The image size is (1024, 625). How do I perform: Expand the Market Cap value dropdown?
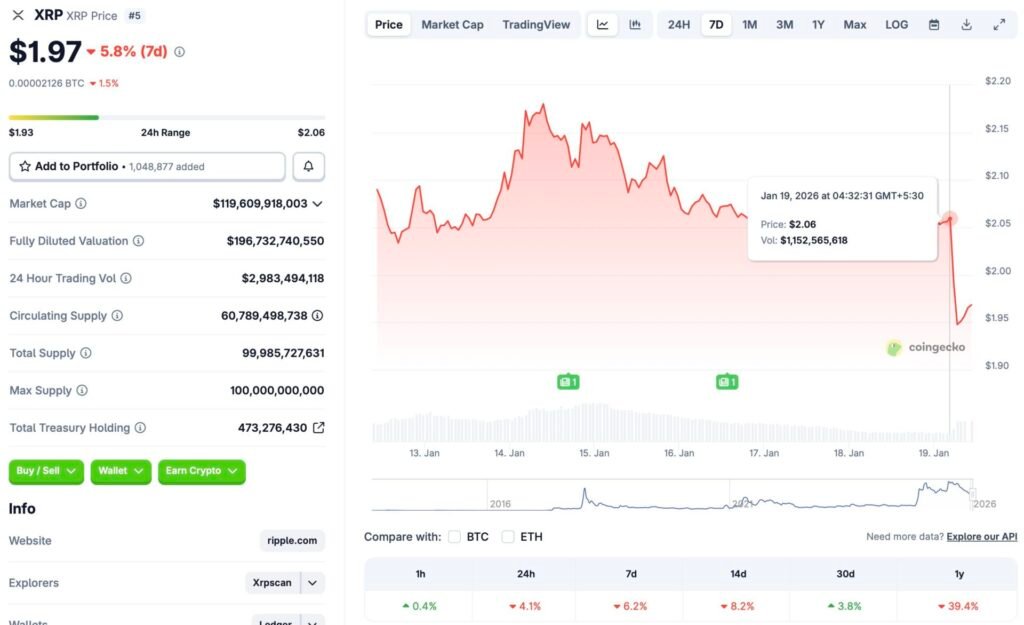pos(319,203)
